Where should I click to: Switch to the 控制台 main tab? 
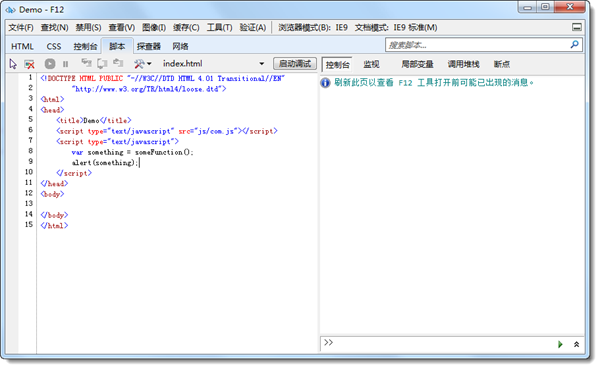coord(85,46)
